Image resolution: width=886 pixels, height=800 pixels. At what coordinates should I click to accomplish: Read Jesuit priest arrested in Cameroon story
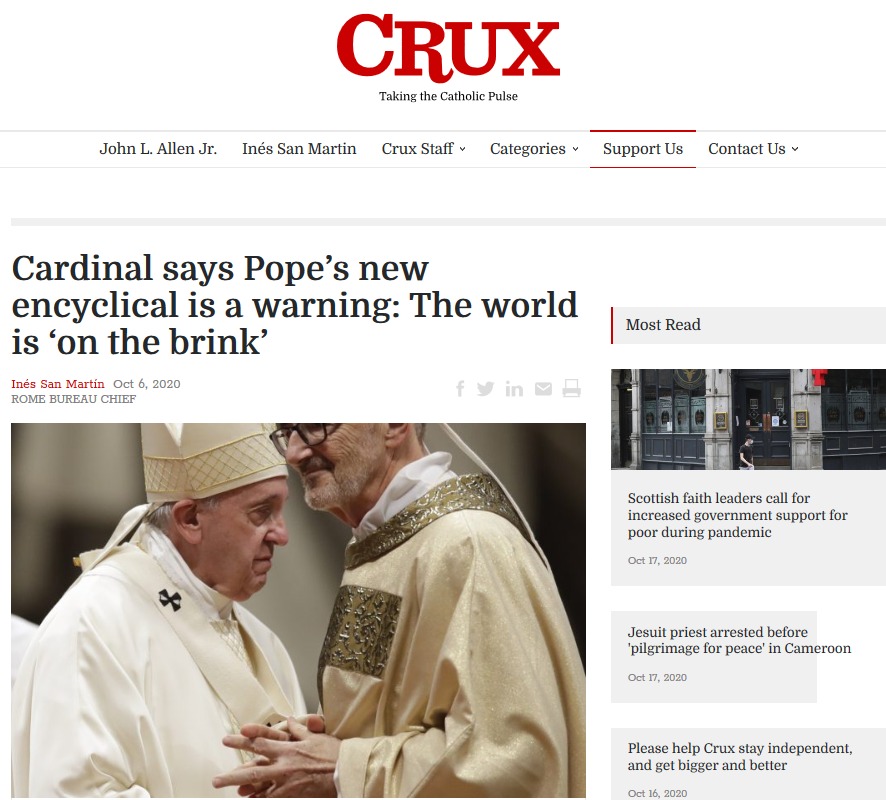coord(739,640)
